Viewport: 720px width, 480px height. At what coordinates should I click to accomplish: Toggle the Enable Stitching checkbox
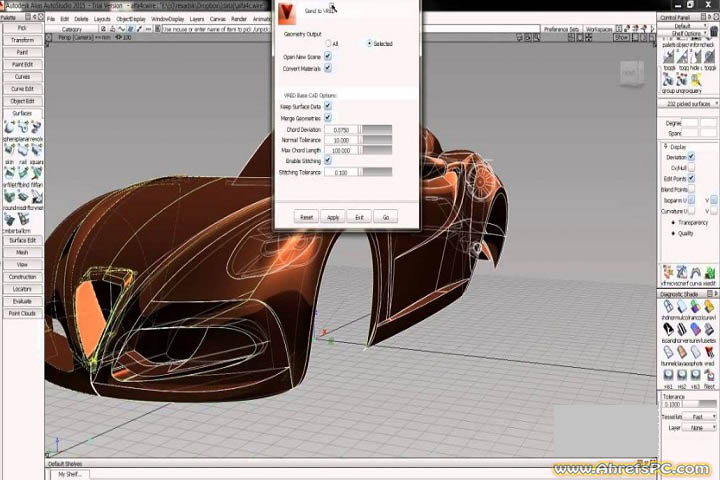point(328,160)
